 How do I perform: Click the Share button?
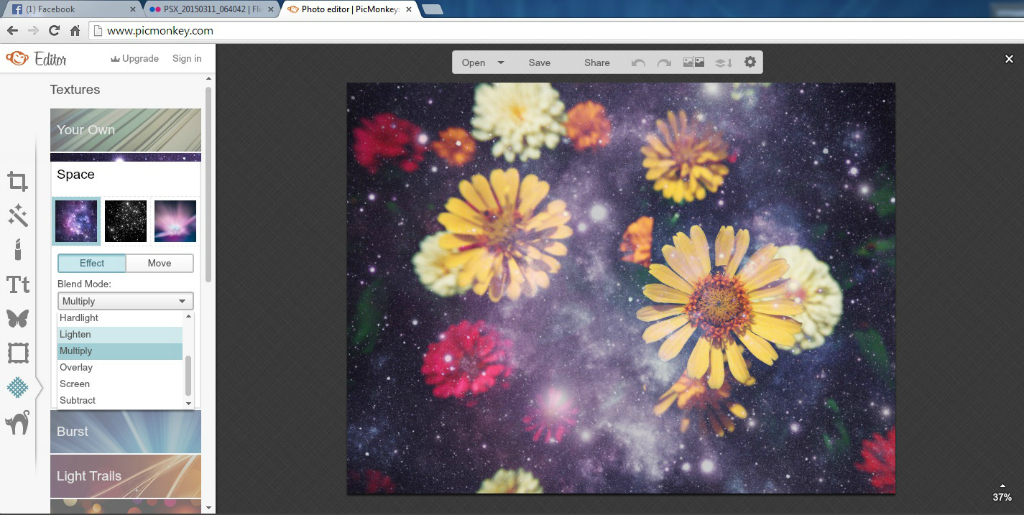597,63
